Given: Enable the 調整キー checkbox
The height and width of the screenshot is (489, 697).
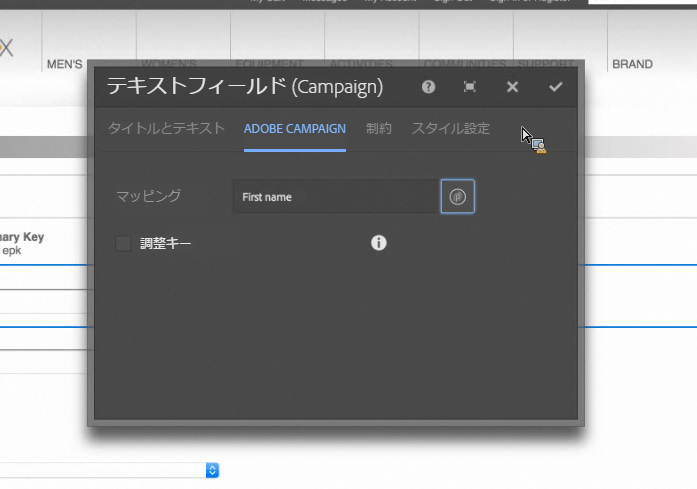Looking at the screenshot, I should pyautogui.click(x=123, y=243).
